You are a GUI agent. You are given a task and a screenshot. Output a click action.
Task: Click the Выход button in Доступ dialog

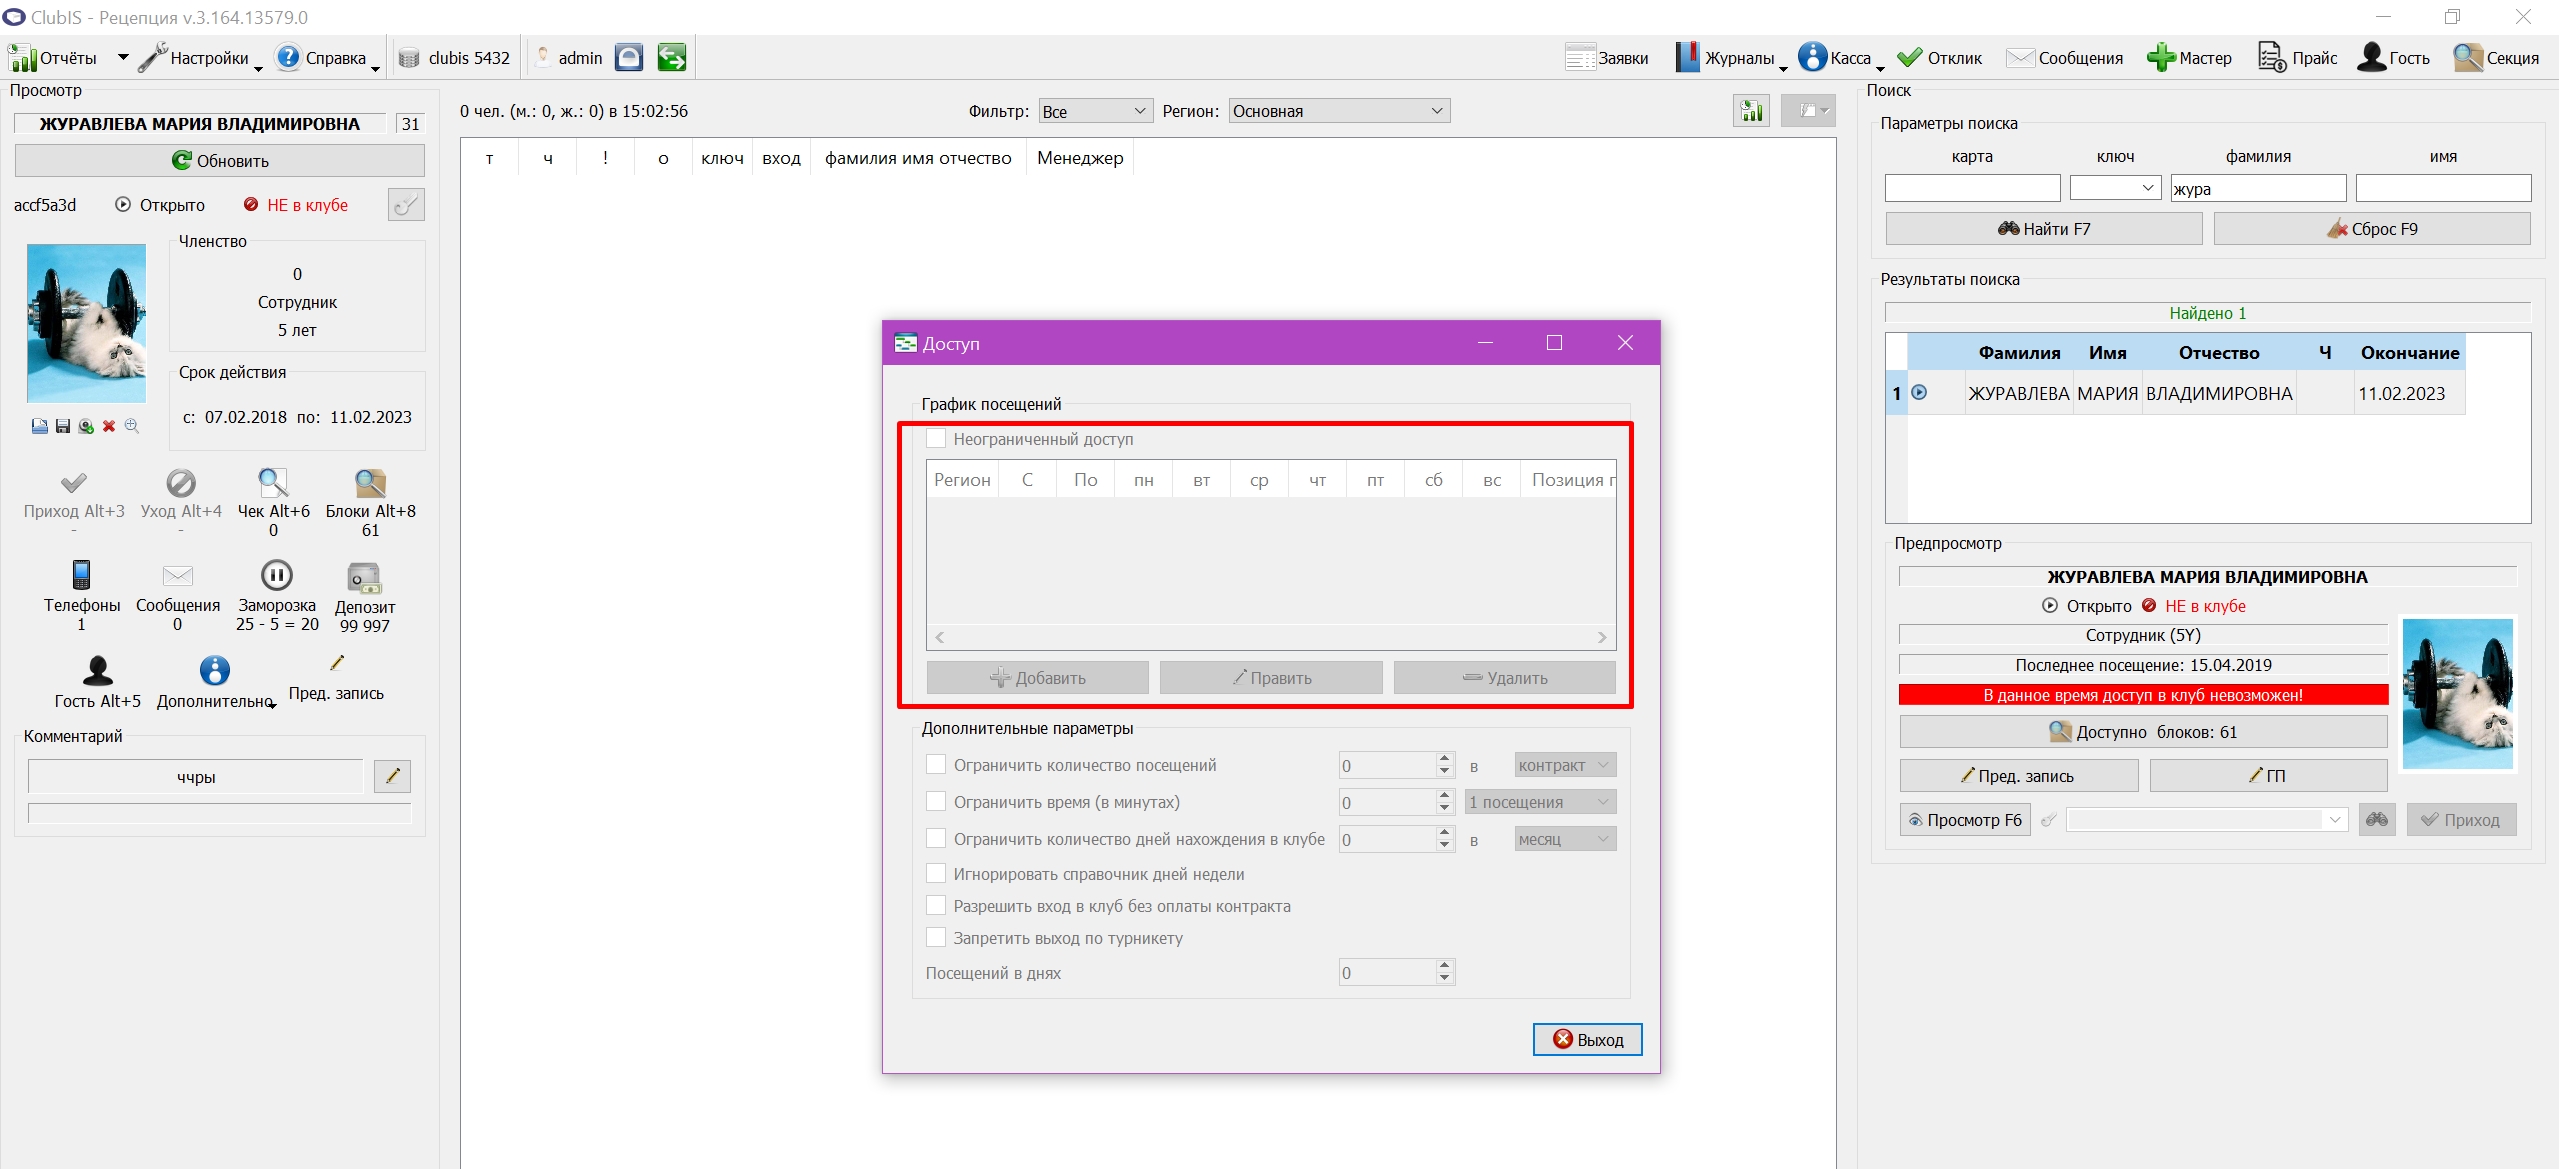point(1587,1039)
